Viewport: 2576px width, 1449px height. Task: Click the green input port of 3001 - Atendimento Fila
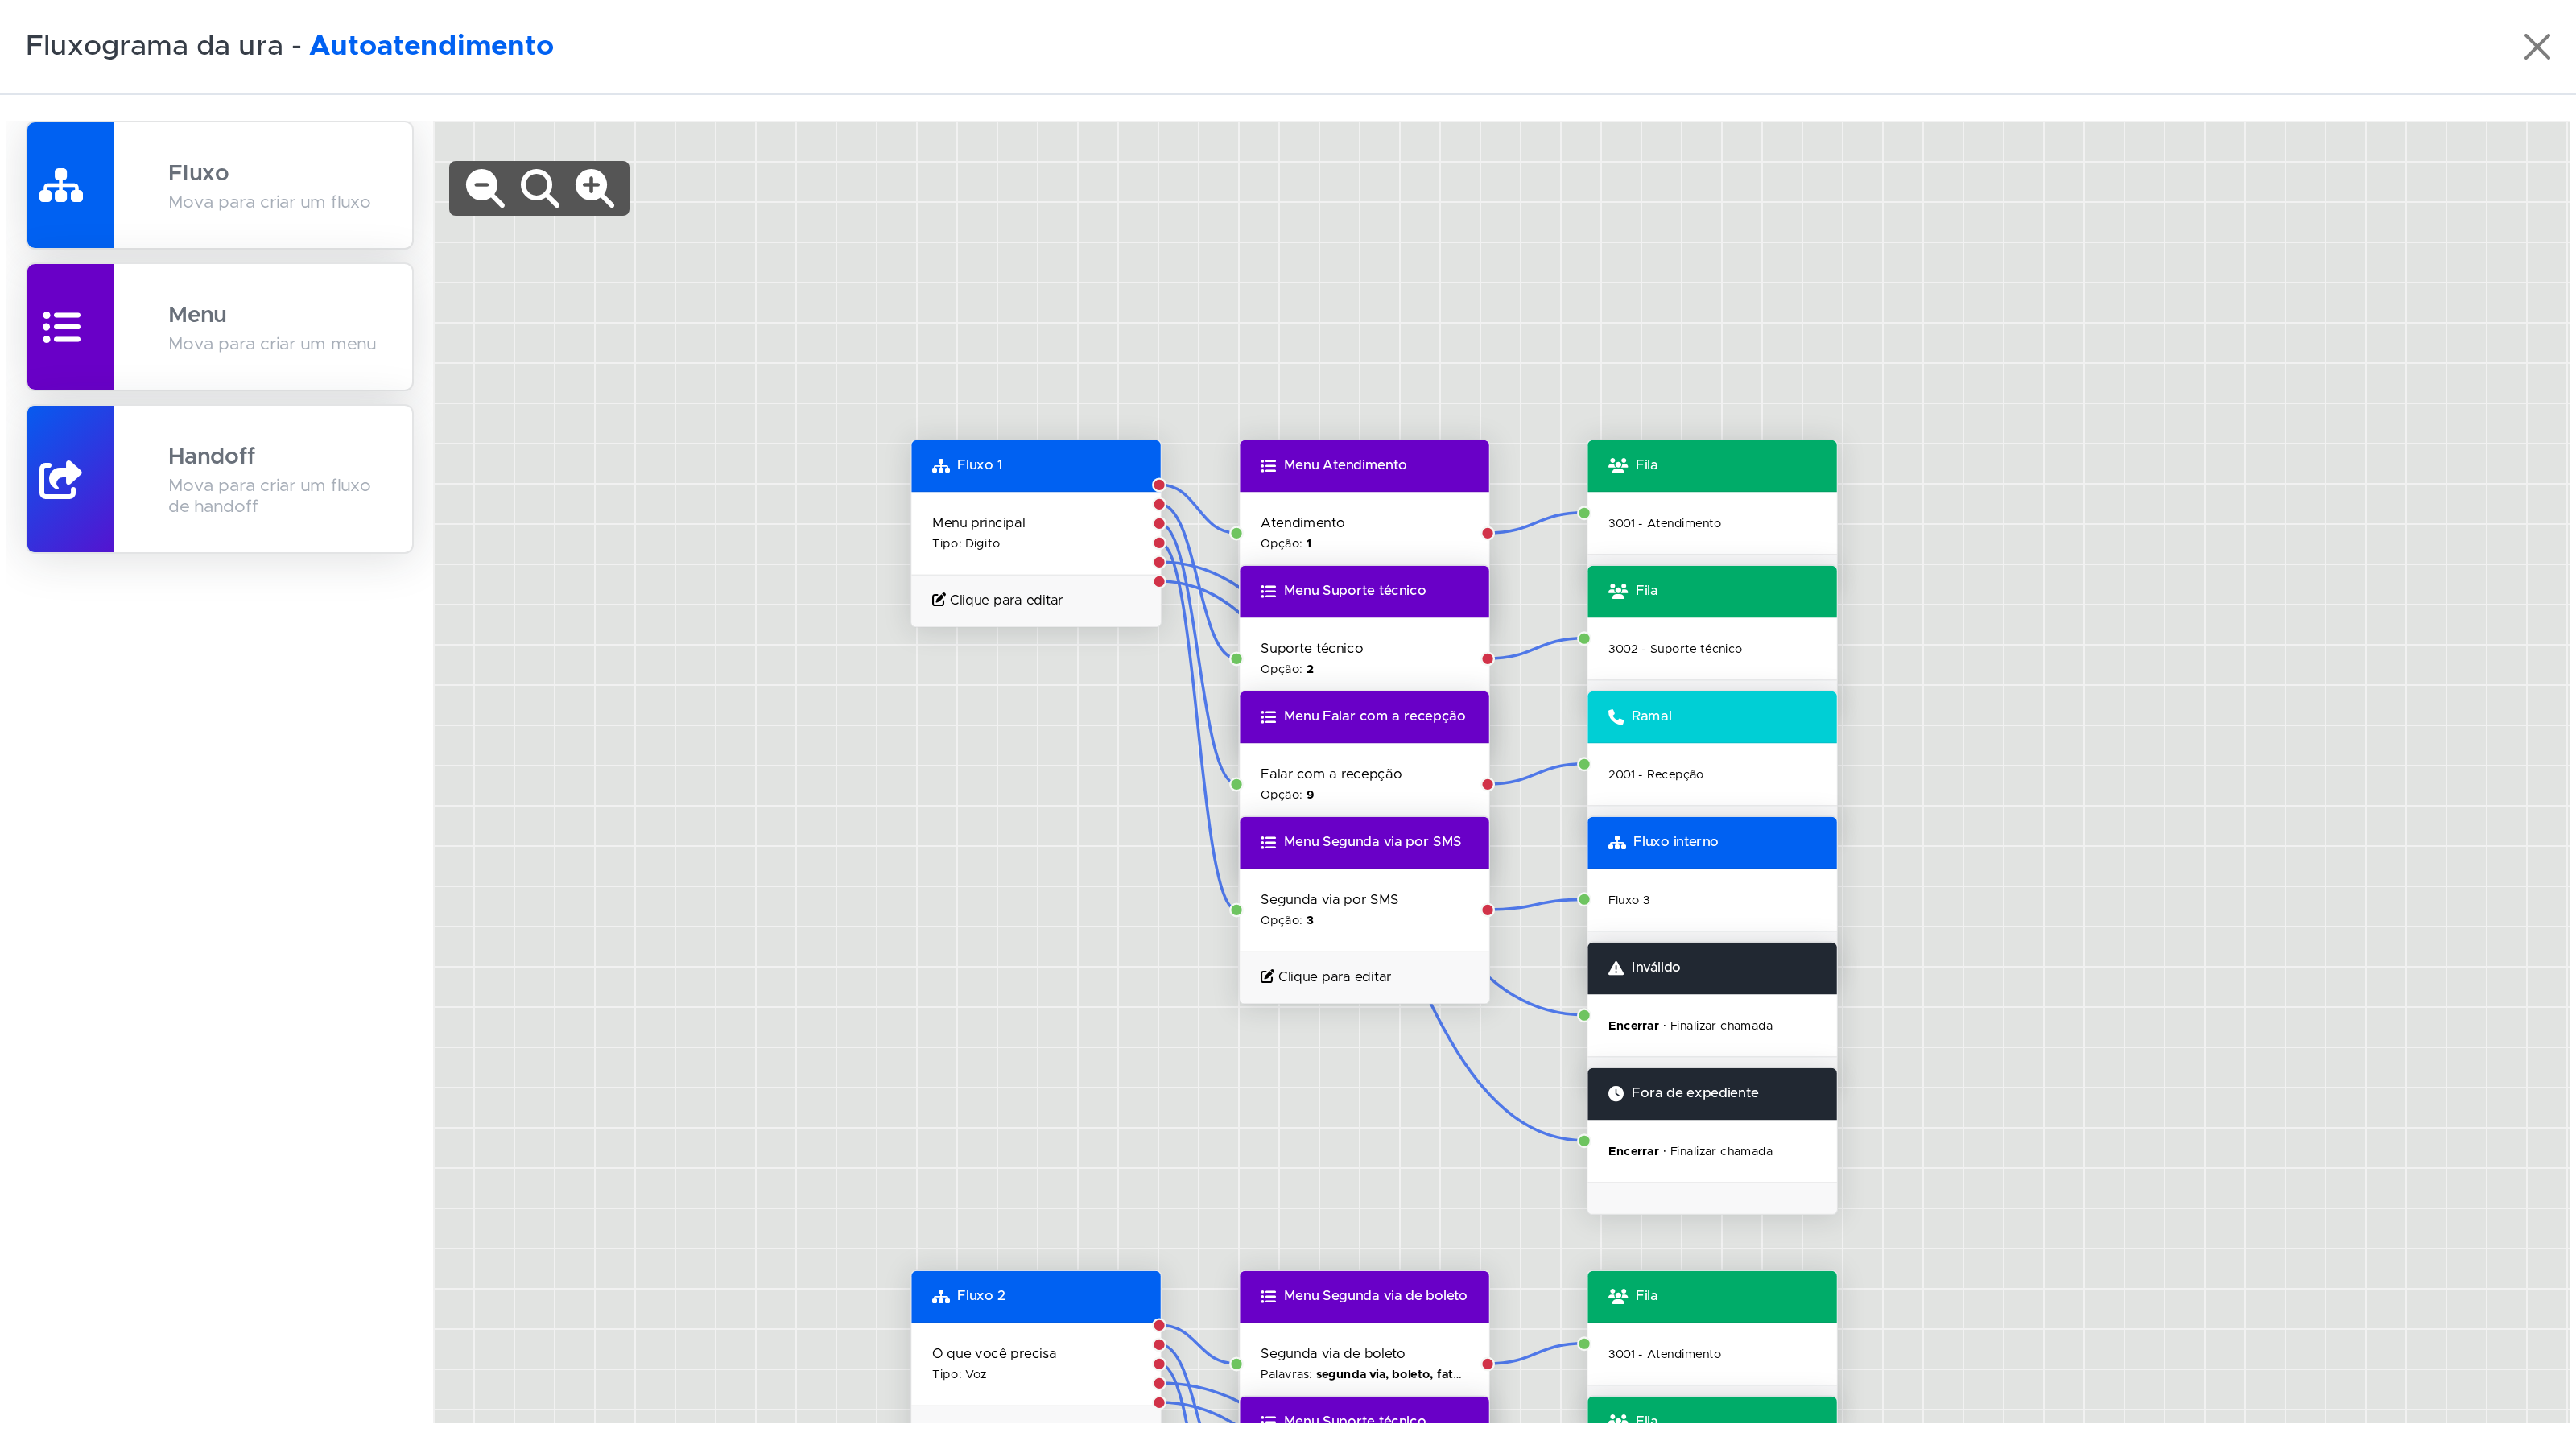tap(1585, 514)
